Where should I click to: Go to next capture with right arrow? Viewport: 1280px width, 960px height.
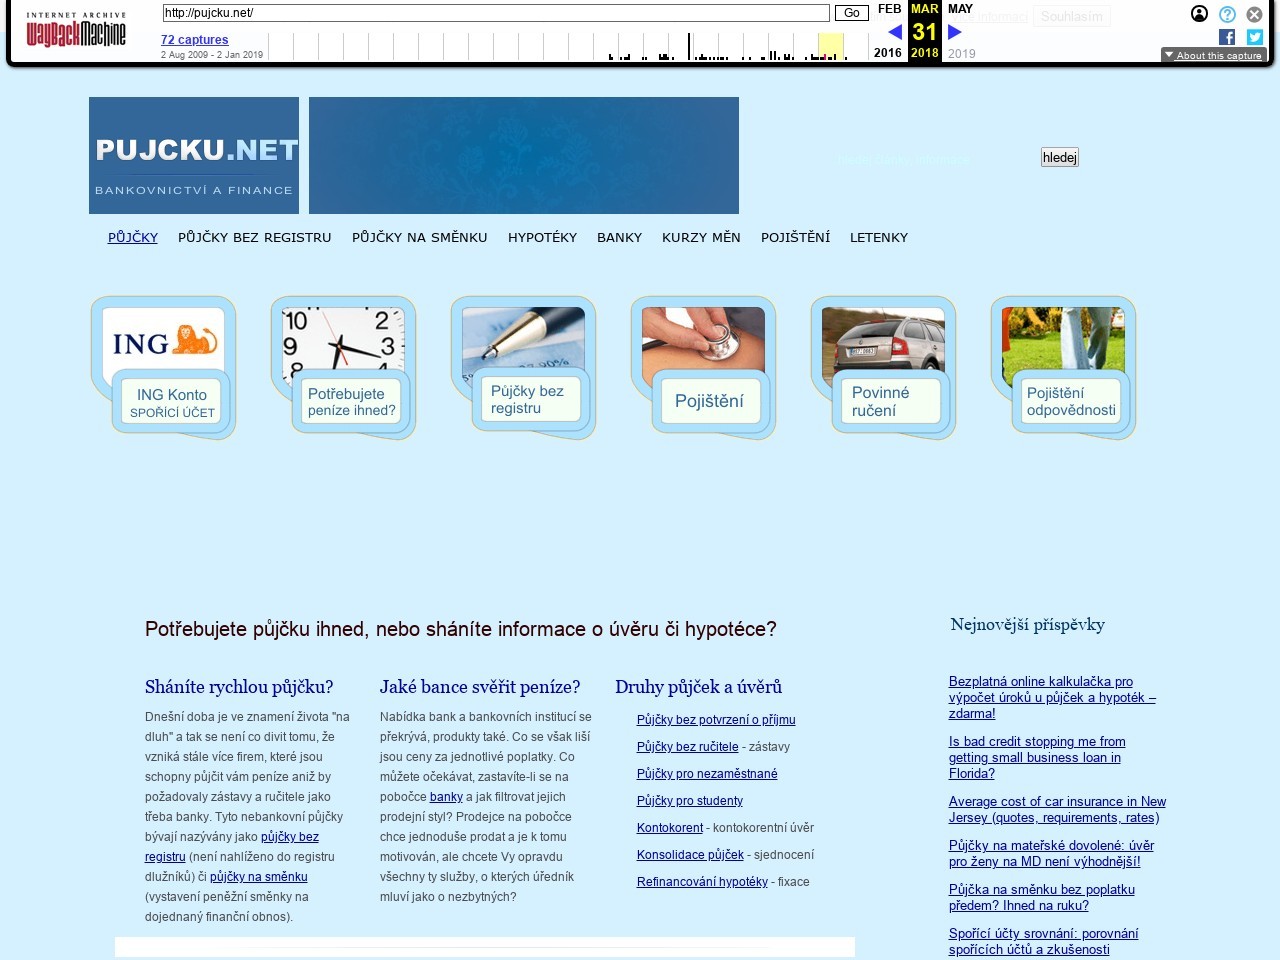(955, 32)
